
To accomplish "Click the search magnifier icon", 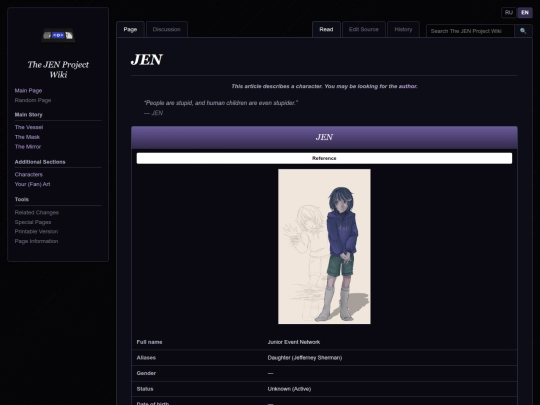I will [x=523, y=31].
